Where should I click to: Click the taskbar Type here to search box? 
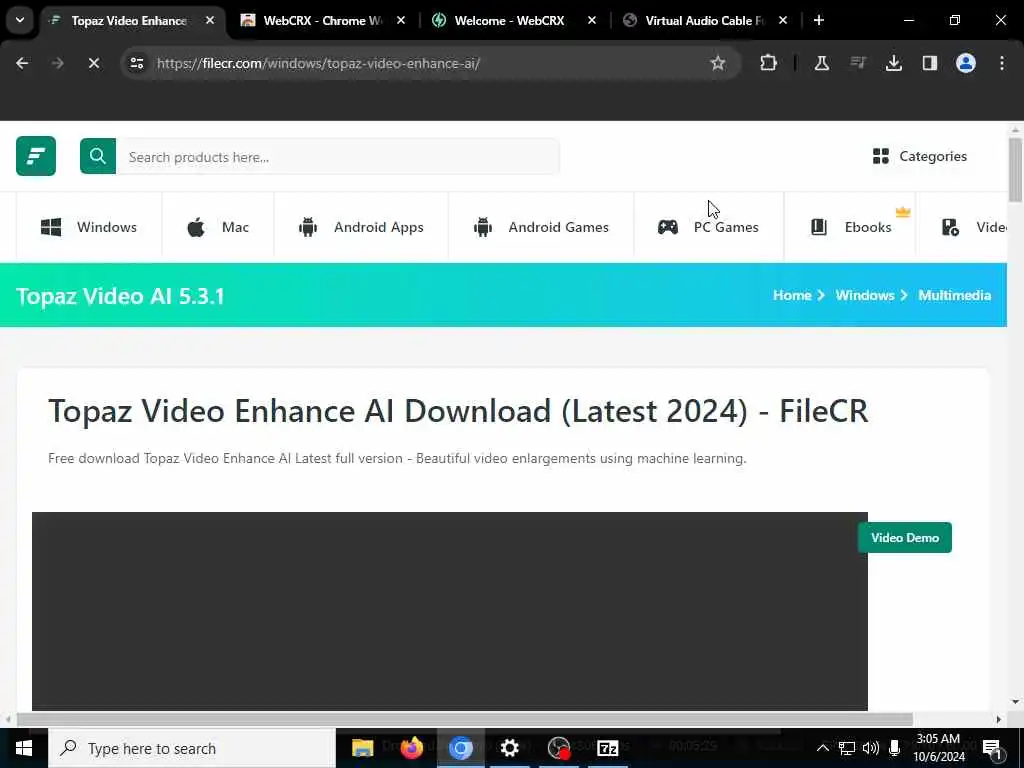(x=191, y=748)
